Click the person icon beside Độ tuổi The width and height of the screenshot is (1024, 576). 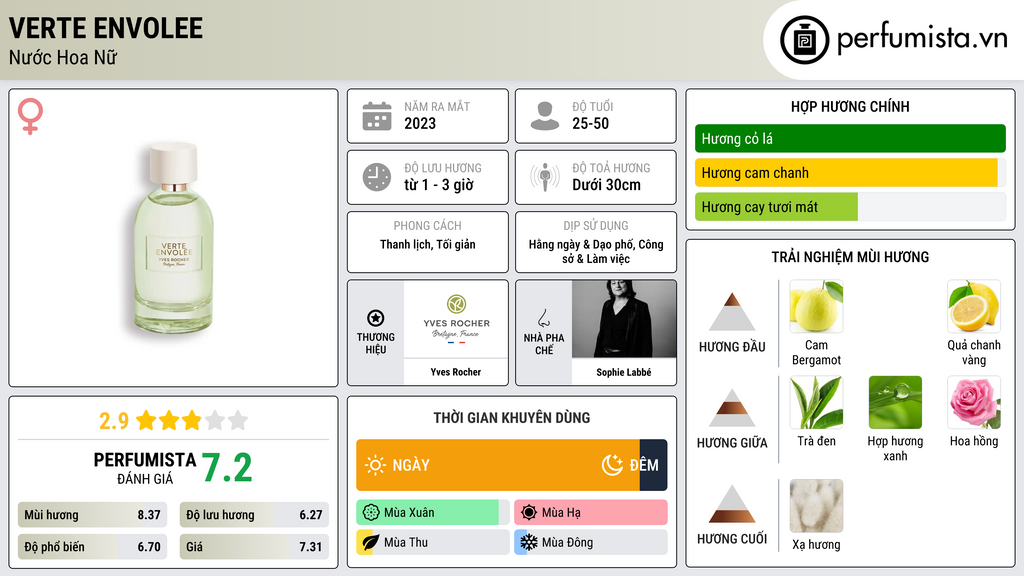point(545,116)
